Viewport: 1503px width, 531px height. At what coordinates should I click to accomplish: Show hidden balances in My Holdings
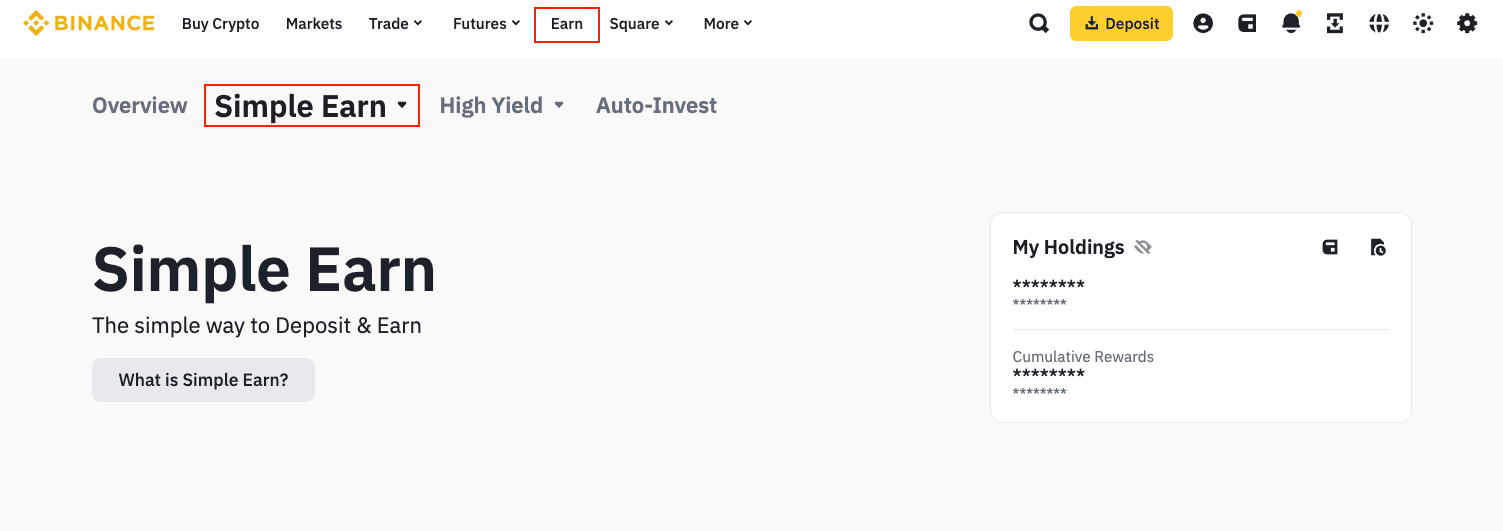(x=1143, y=247)
